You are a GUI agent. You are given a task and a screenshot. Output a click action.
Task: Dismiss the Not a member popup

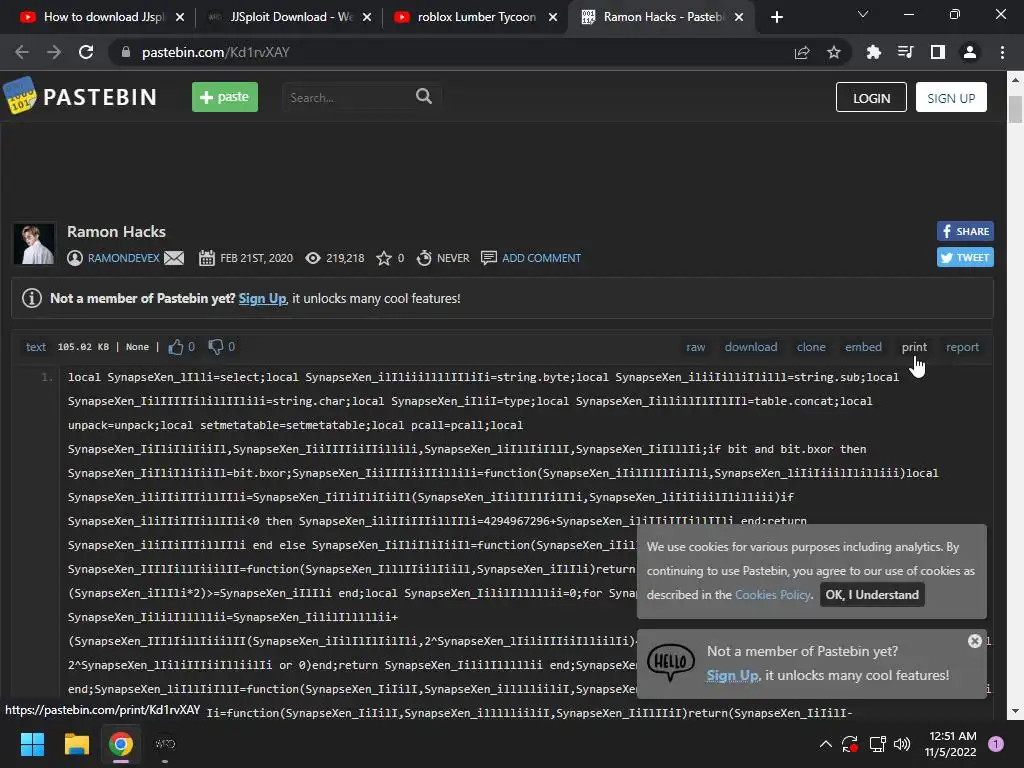pyautogui.click(x=974, y=641)
